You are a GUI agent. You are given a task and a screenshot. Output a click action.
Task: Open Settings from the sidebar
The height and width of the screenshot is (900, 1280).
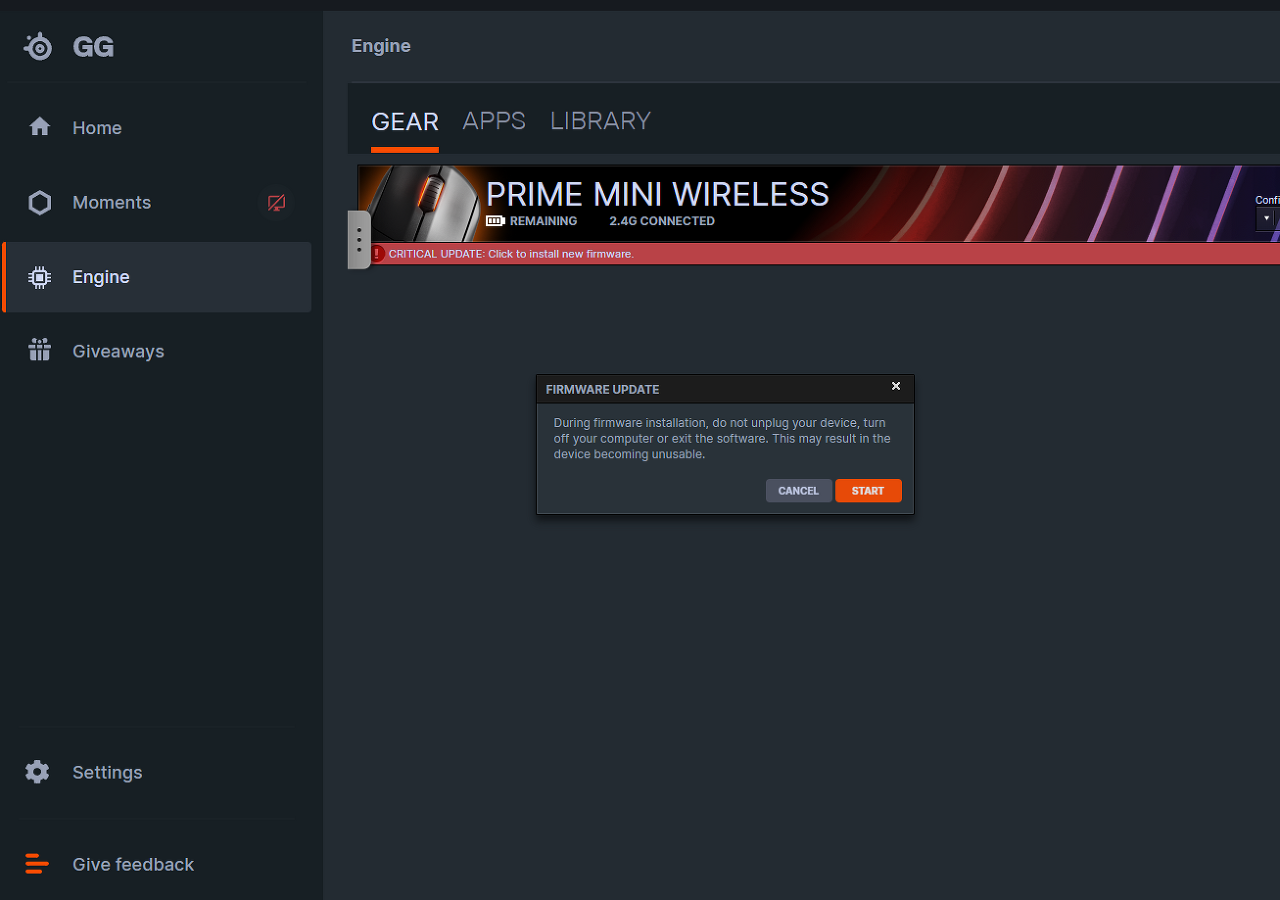click(158, 772)
